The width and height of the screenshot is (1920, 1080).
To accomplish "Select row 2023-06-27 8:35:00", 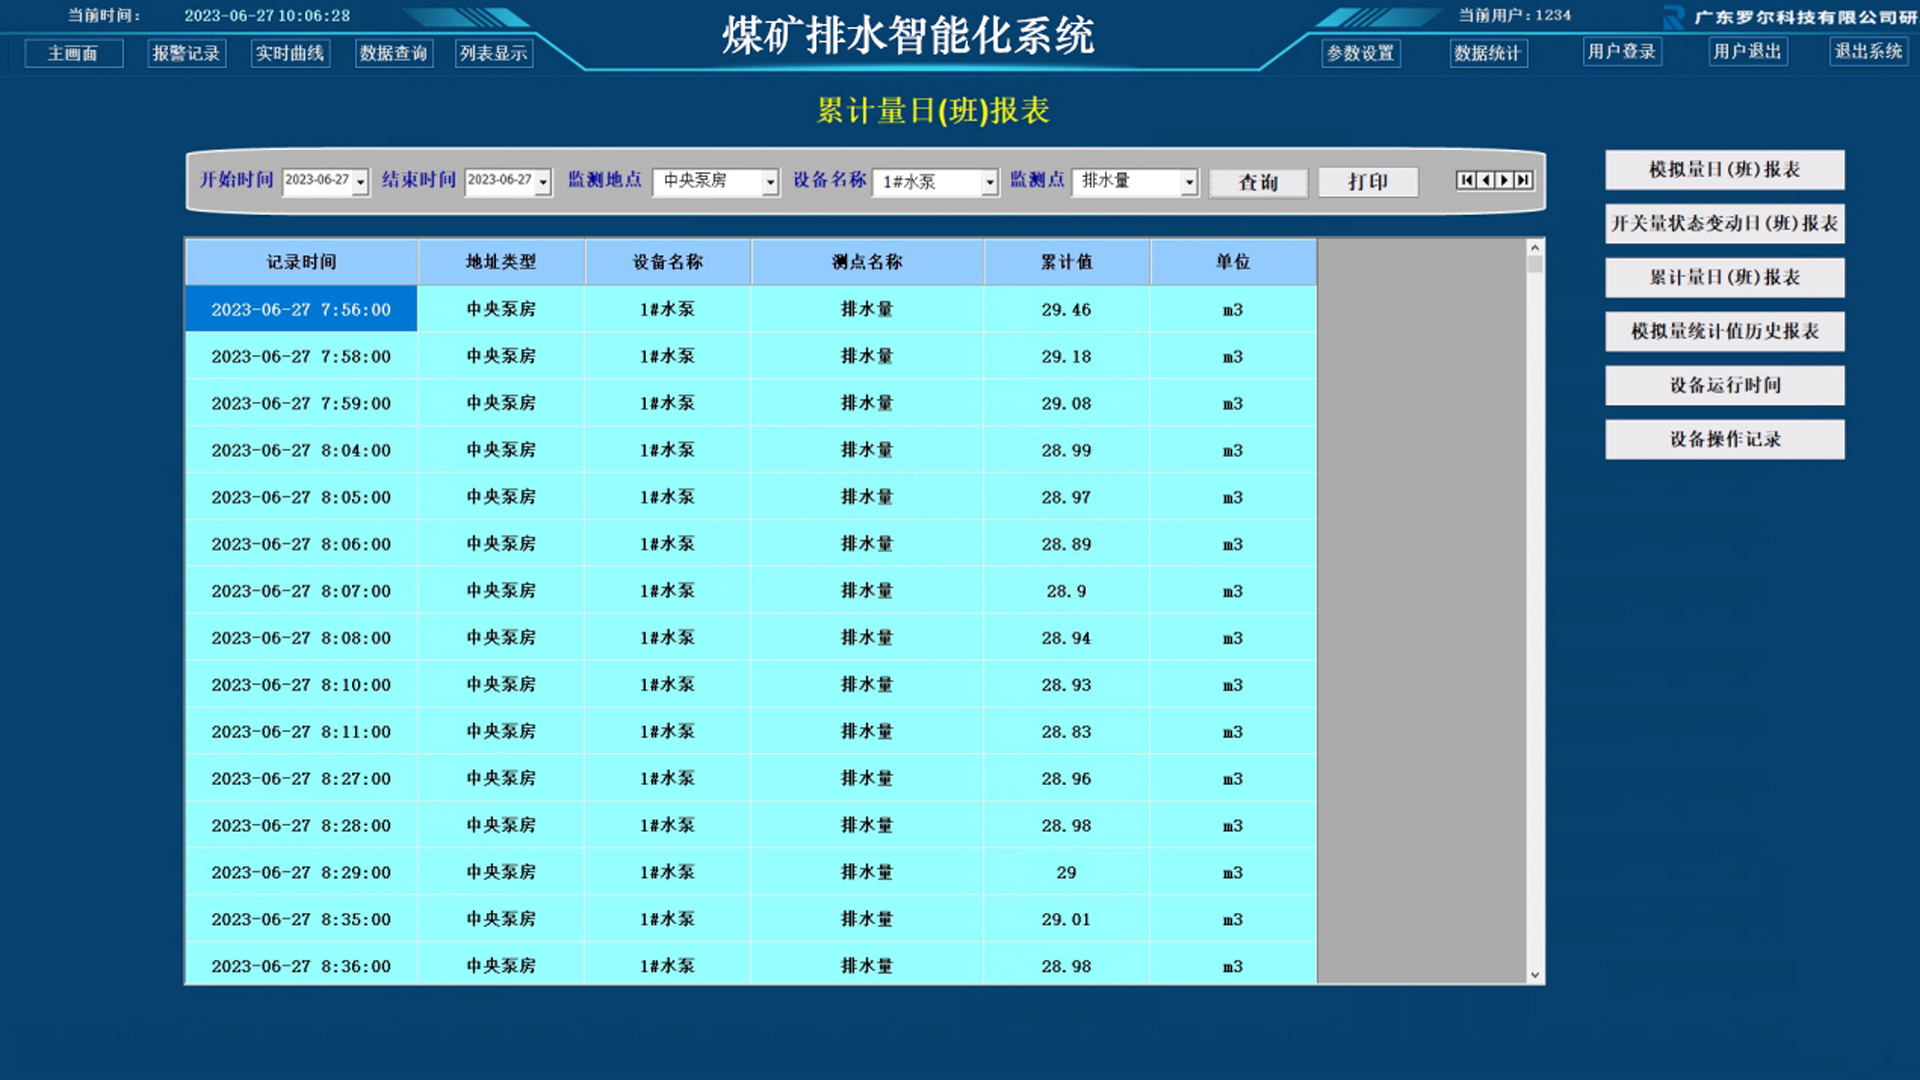I will (x=751, y=920).
